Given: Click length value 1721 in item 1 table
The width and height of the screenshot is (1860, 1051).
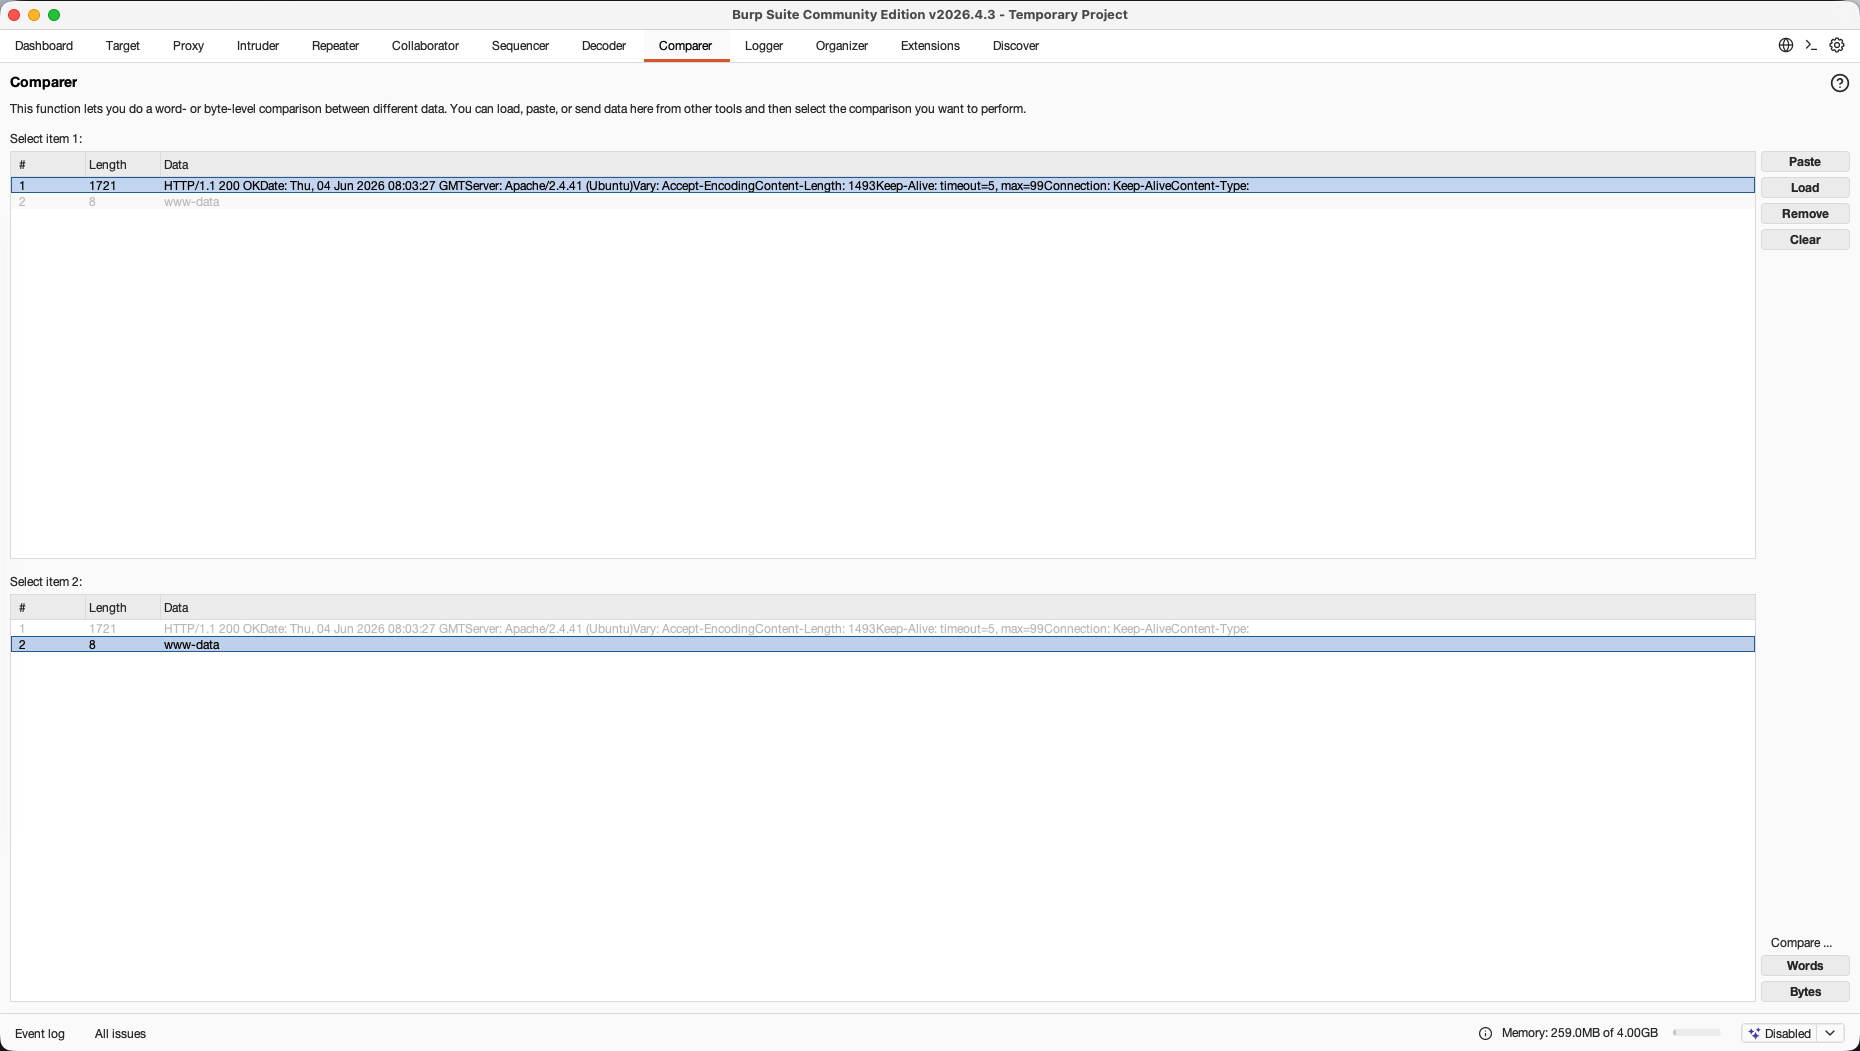Looking at the screenshot, I should tap(102, 186).
